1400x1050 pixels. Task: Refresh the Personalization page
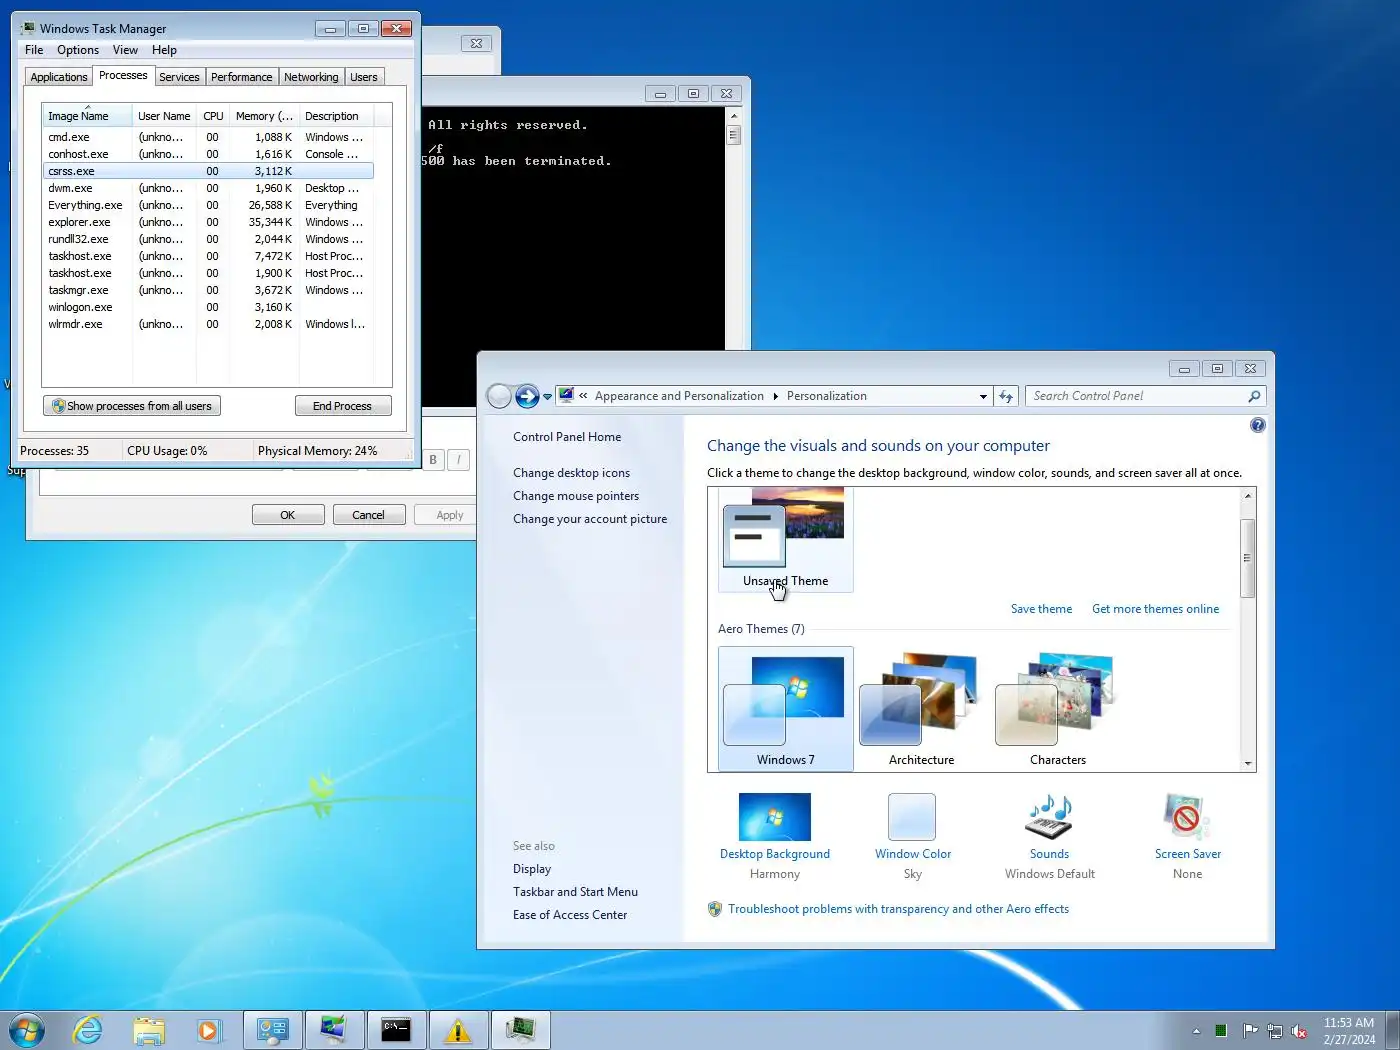coord(1006,397)
